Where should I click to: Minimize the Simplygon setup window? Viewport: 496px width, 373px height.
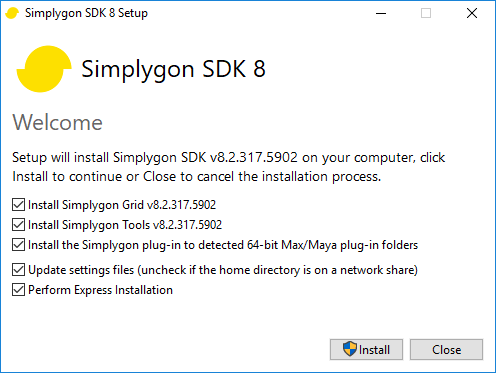pos(381,13)
